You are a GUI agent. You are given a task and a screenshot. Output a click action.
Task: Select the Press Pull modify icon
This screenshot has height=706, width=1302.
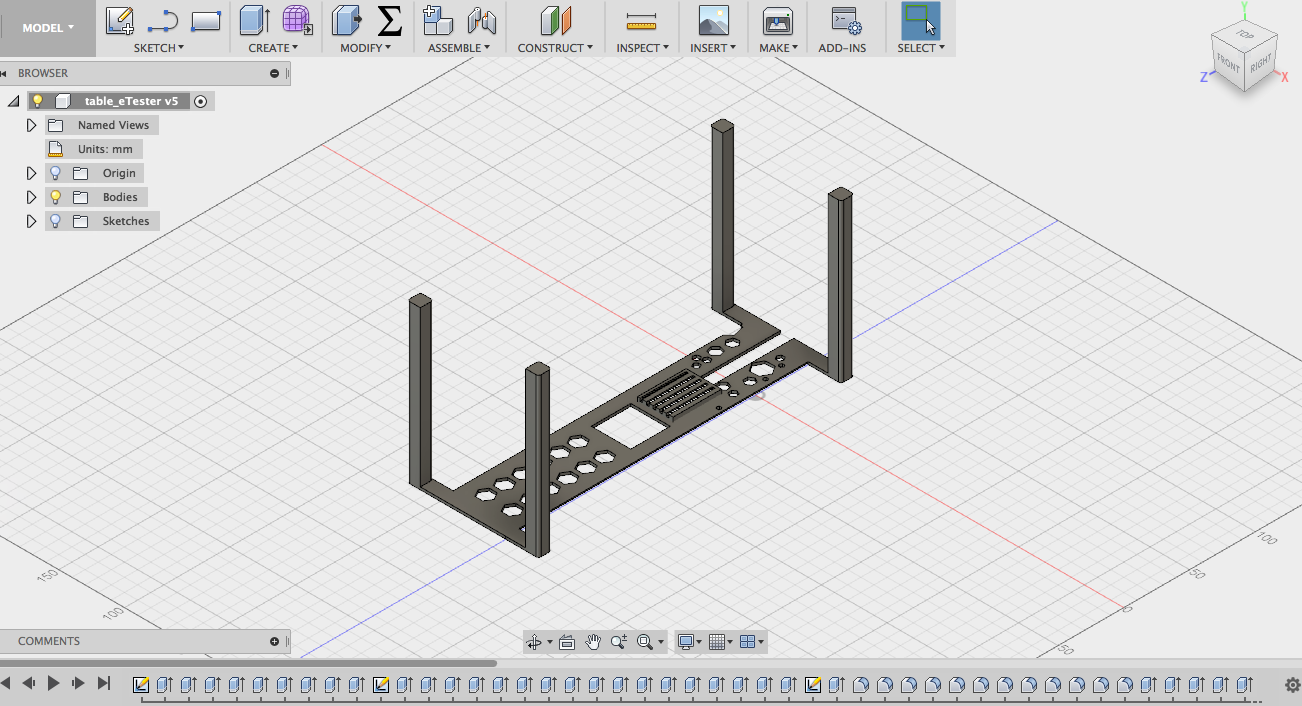tap(346, 20)
